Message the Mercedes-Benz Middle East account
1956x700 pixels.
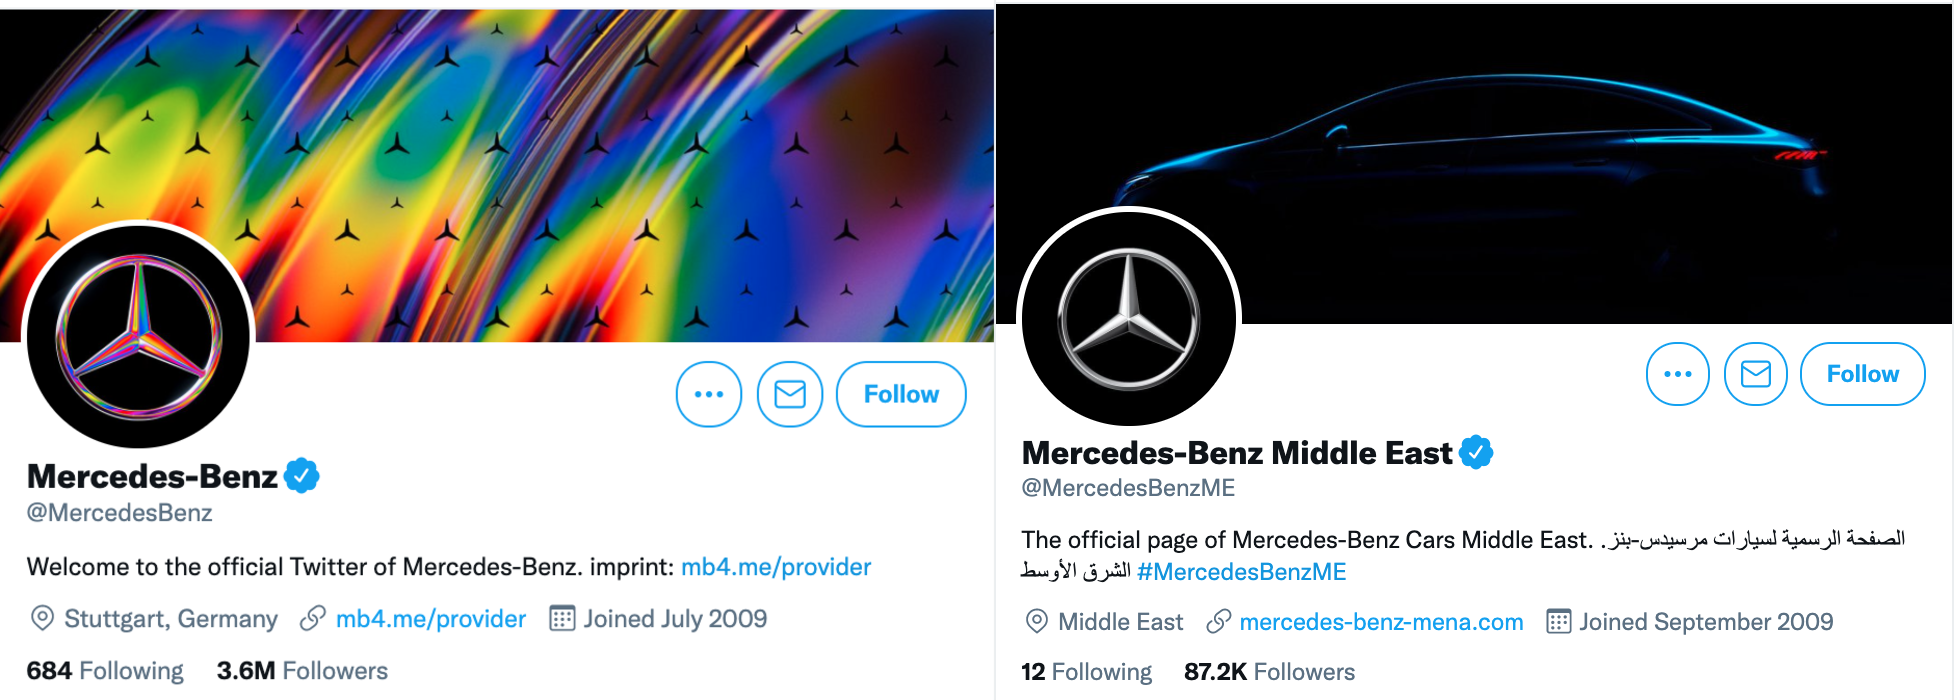1756,374
